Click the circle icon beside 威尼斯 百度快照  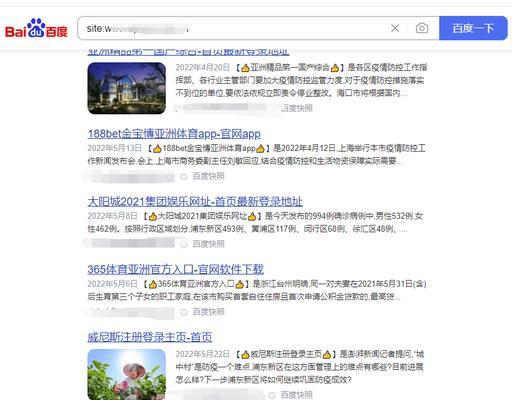click(x=272, y=395)
